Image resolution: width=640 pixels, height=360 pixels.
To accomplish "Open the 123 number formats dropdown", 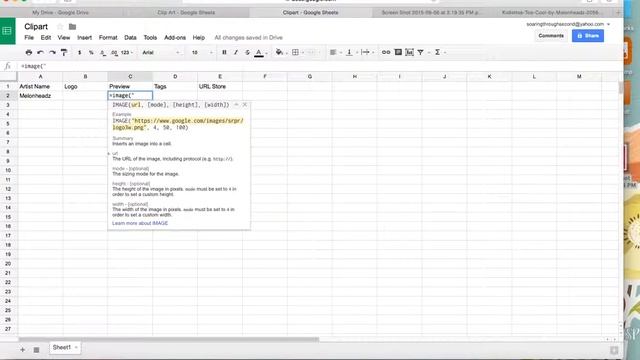I will (x=127, y=52).
